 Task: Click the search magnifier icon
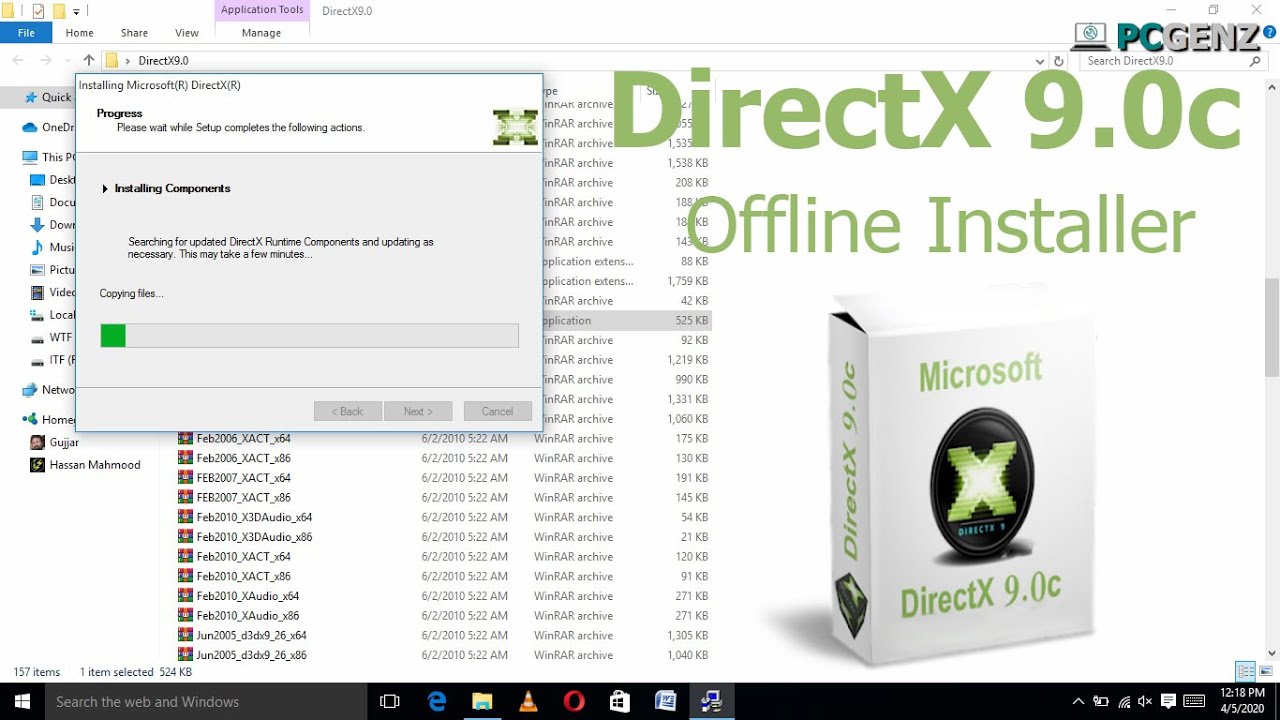(x=1256, y=61)
